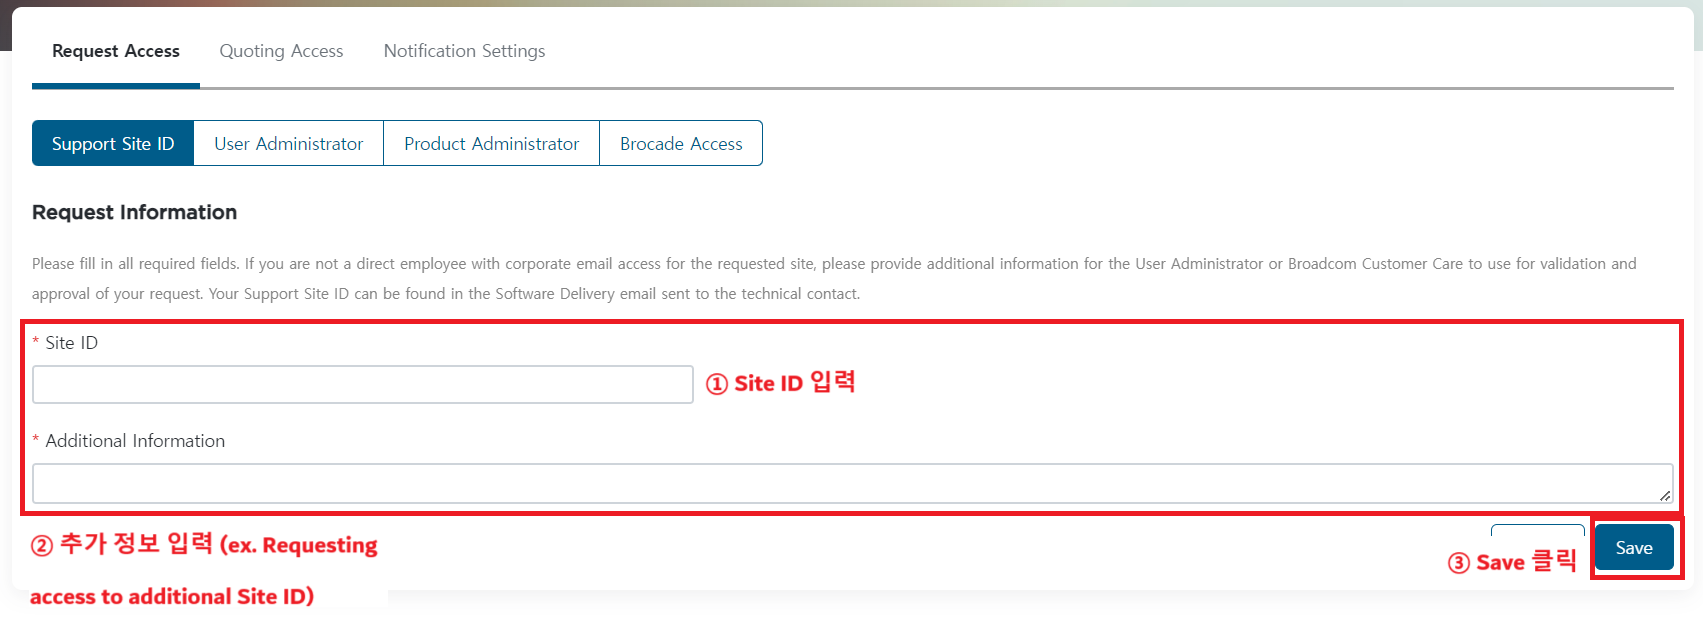Click the red "③ Save 클릭" annotation
Image resolution: width=1703 pixels, height=622 pixels.
1512,562
